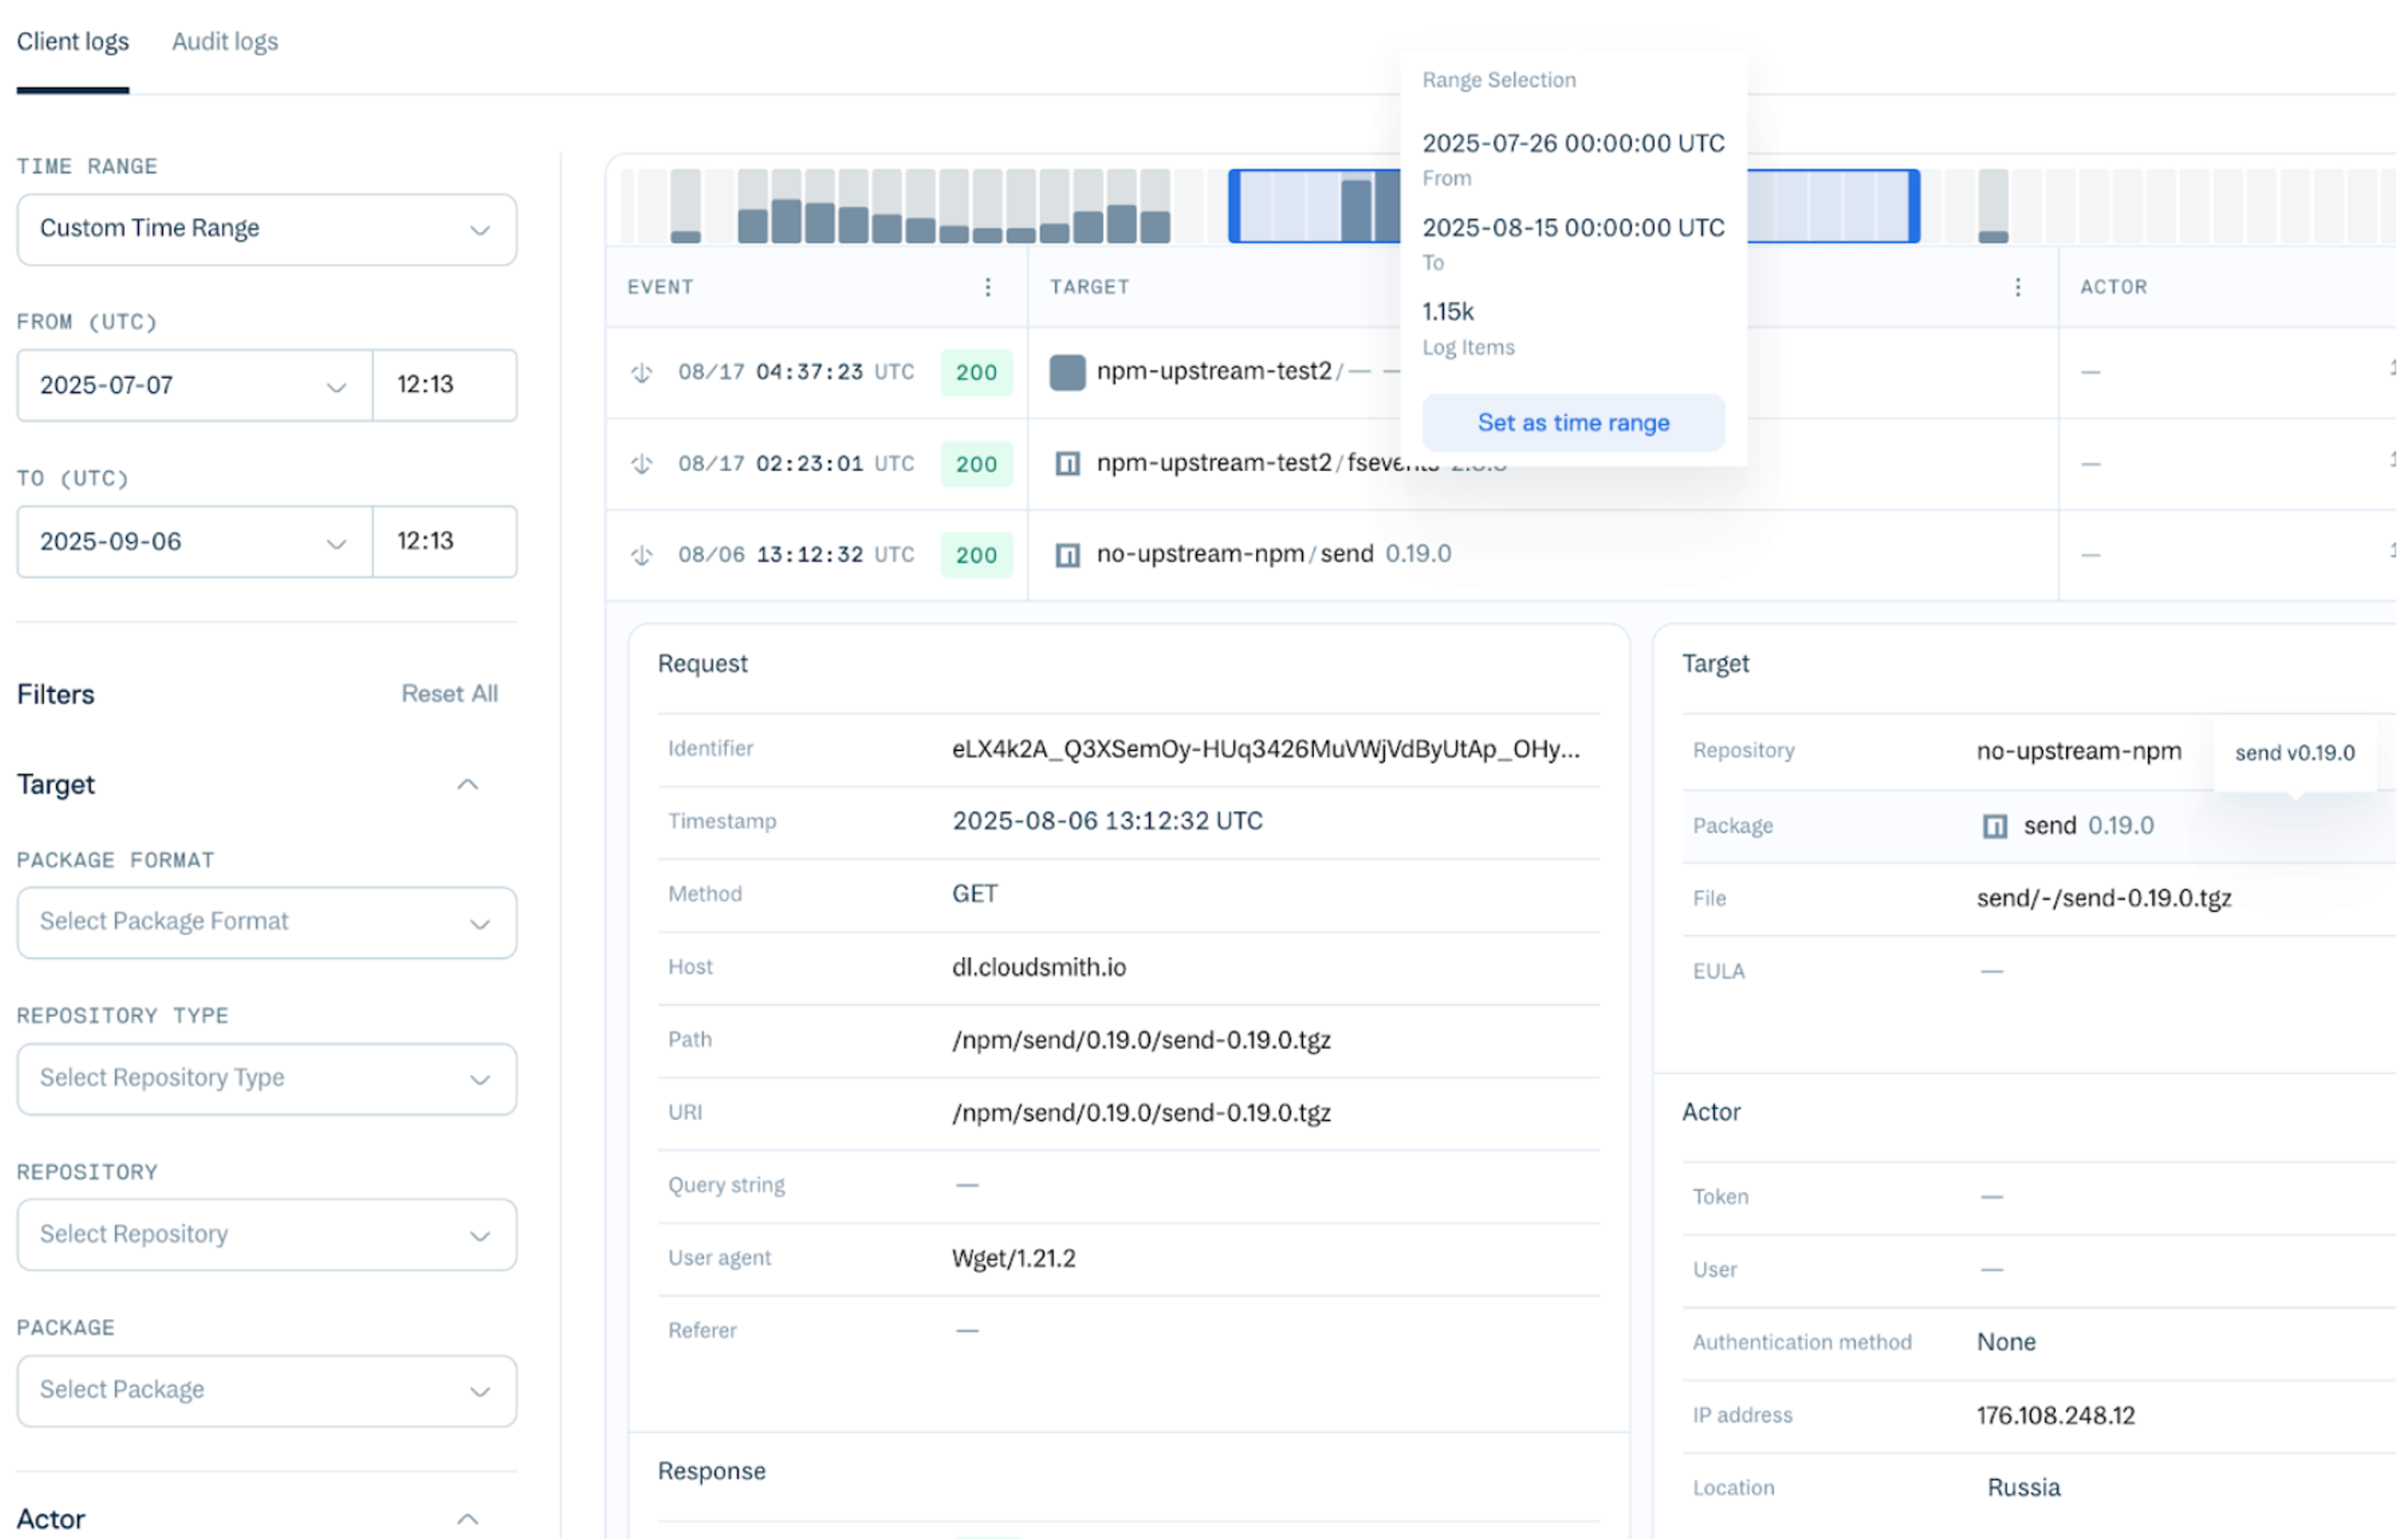Open TARGET column three-dot menu
Viewport: 2408px width, 1539px height.
pos(2018,287)
